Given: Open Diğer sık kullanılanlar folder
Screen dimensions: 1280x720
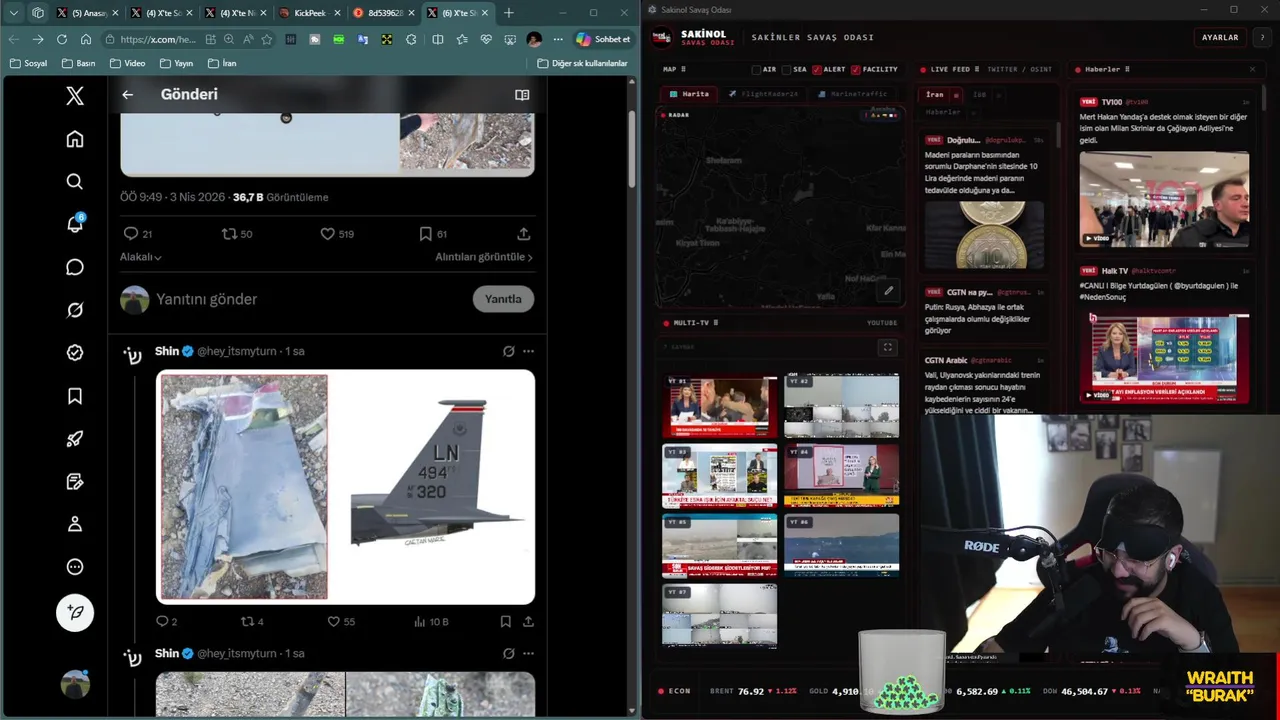Looking at the screenshot, I should click(x=582, y=63).
